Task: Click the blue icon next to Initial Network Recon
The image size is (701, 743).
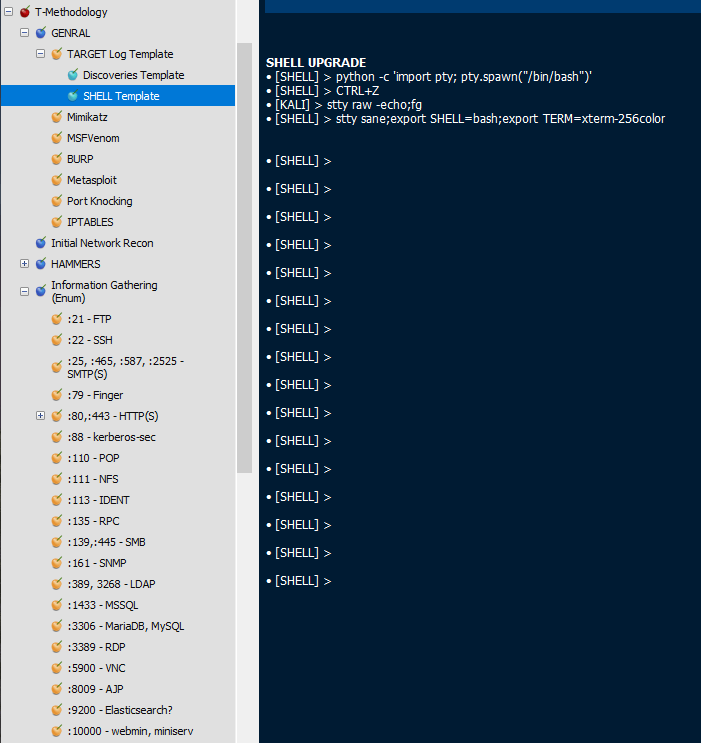Action: pos(41,243)
